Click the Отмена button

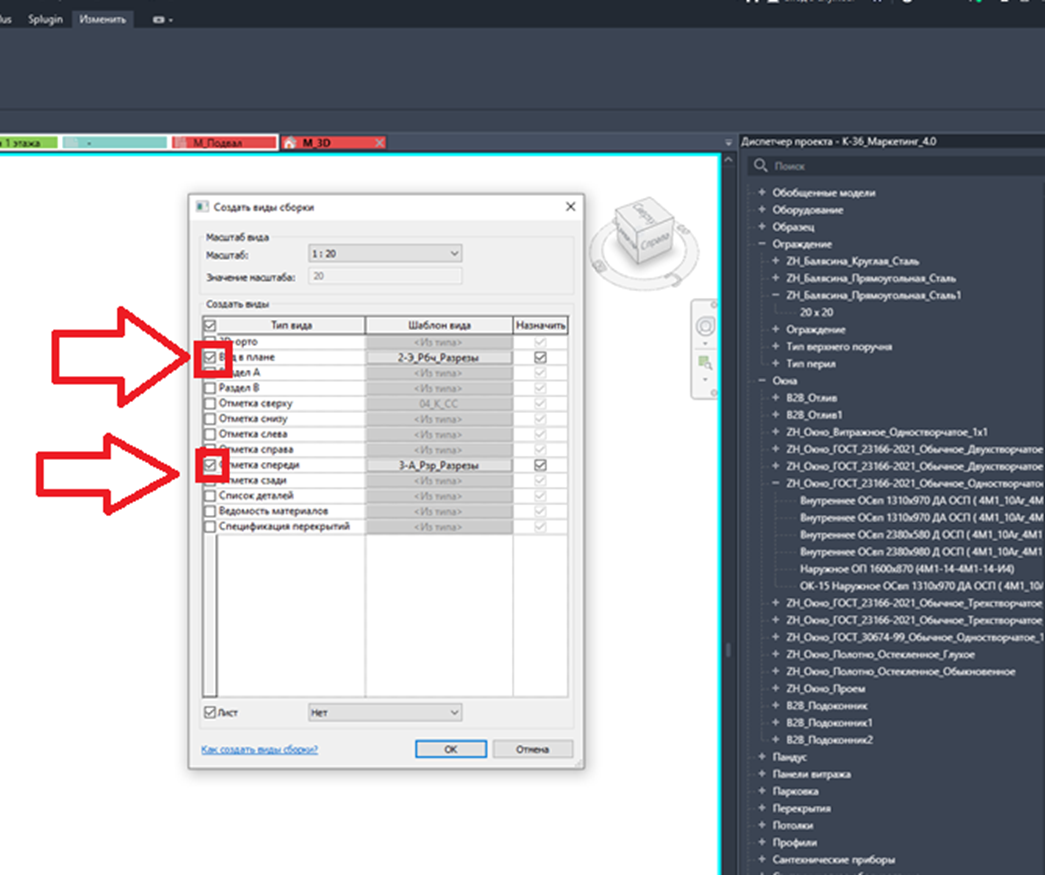pyautogui.click(x=532, y=749)
